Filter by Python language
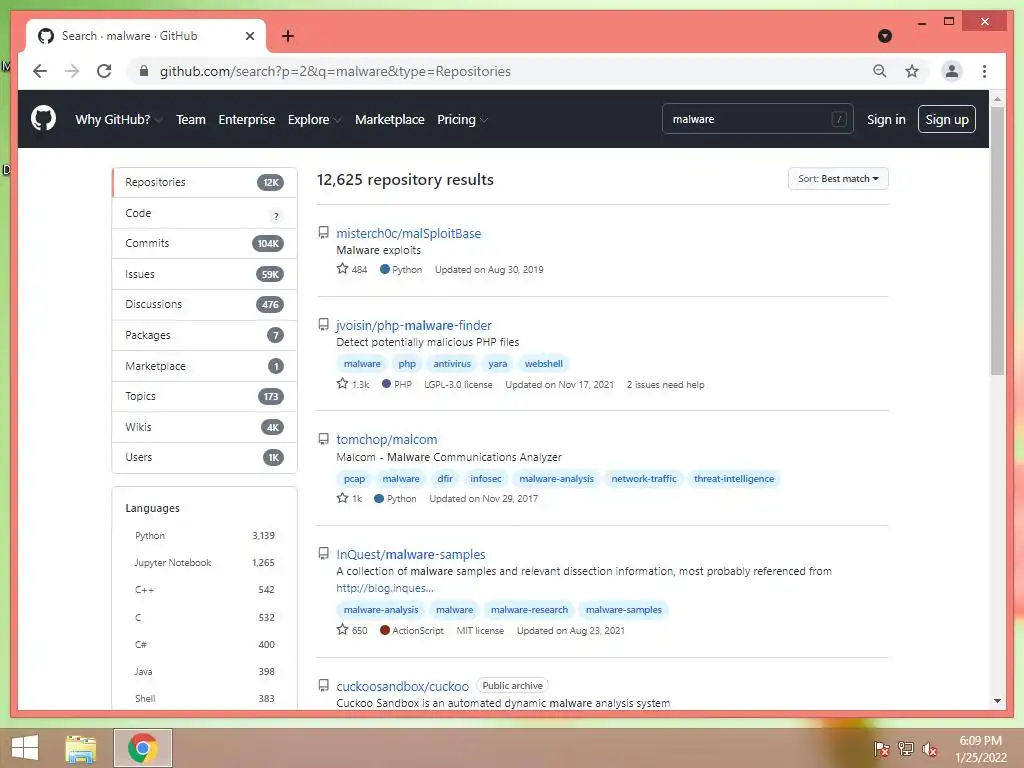The width and height of the screenshot is (1024, 768). [x=204, y=536]
